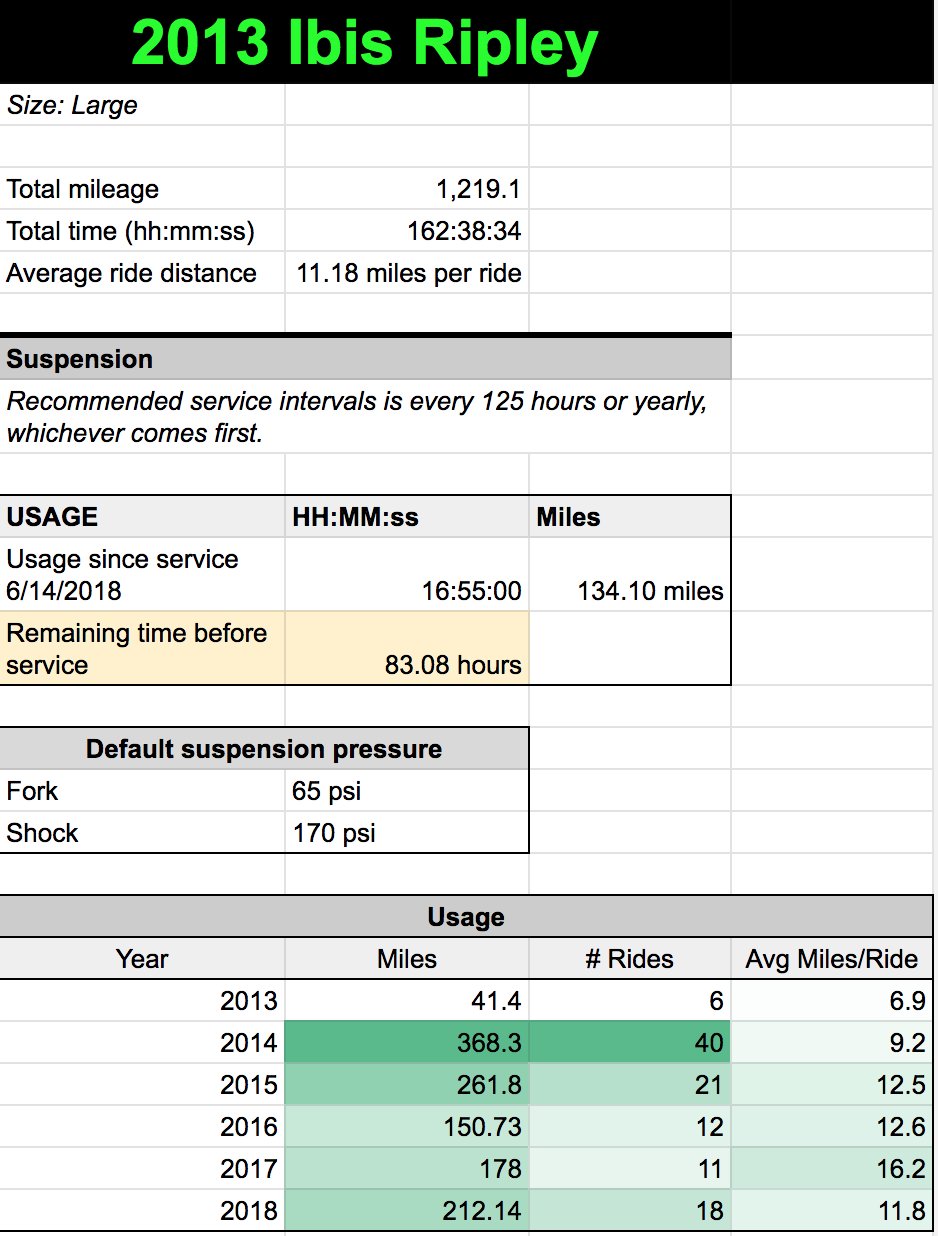Viewport: 938px width, 1236px height.
Task: Click the "11.18 miles per ride" cell
Action: (407, 273)
